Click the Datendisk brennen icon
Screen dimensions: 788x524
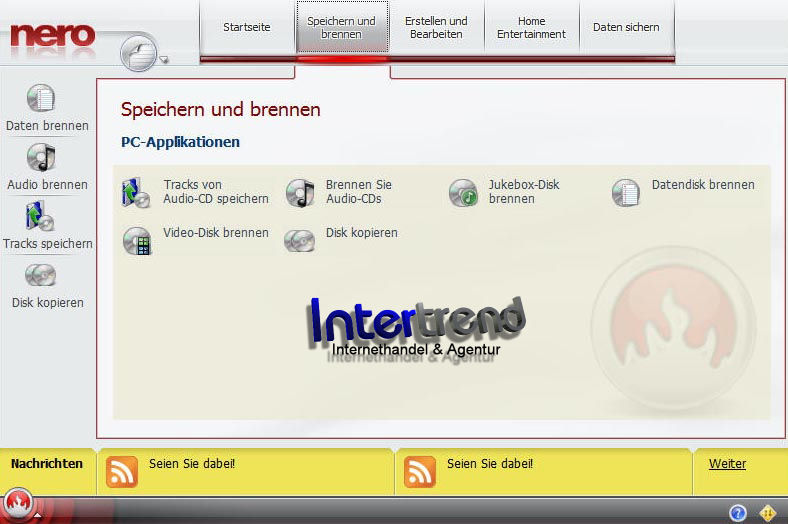pos(626,193)
